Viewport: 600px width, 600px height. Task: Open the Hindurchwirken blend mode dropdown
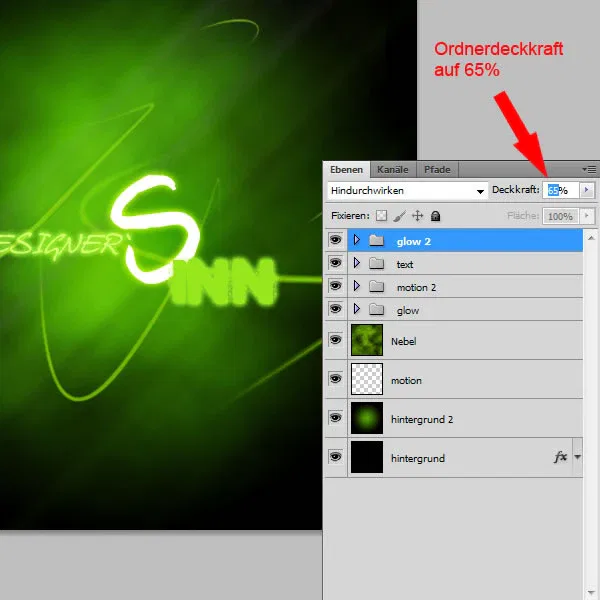point(408,191)
